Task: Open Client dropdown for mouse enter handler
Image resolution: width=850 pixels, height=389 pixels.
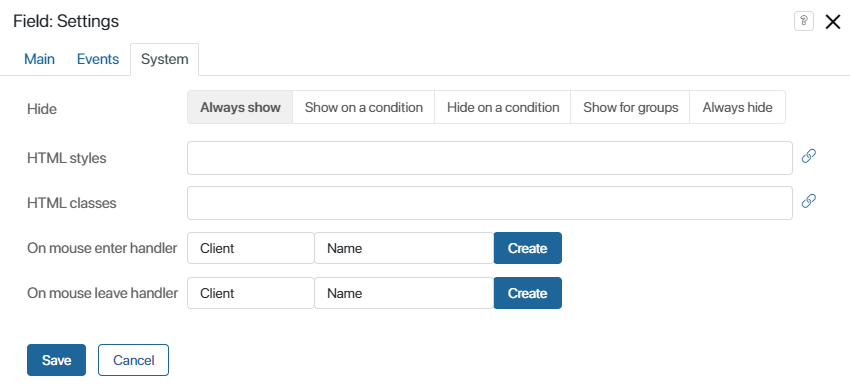Action: (251, 248)
